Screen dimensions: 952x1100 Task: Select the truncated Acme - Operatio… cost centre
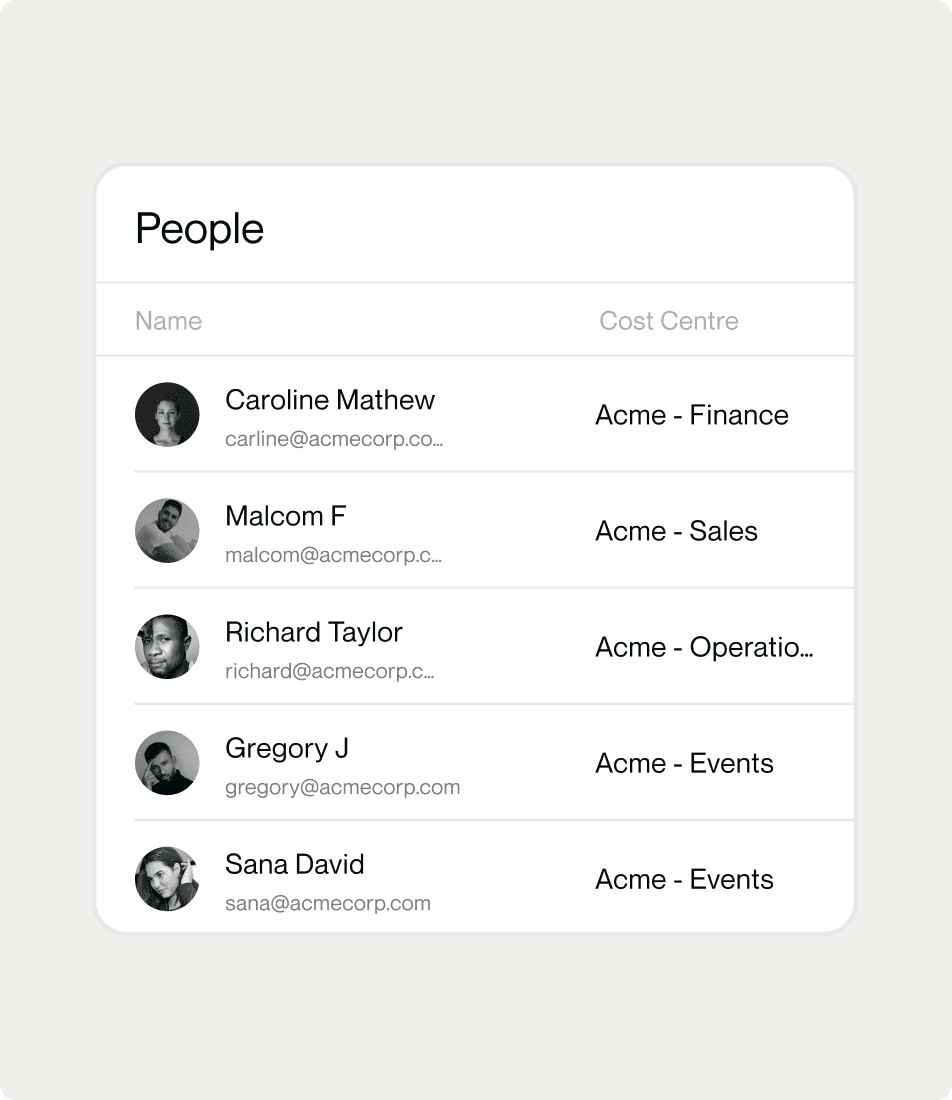(704, 648)
